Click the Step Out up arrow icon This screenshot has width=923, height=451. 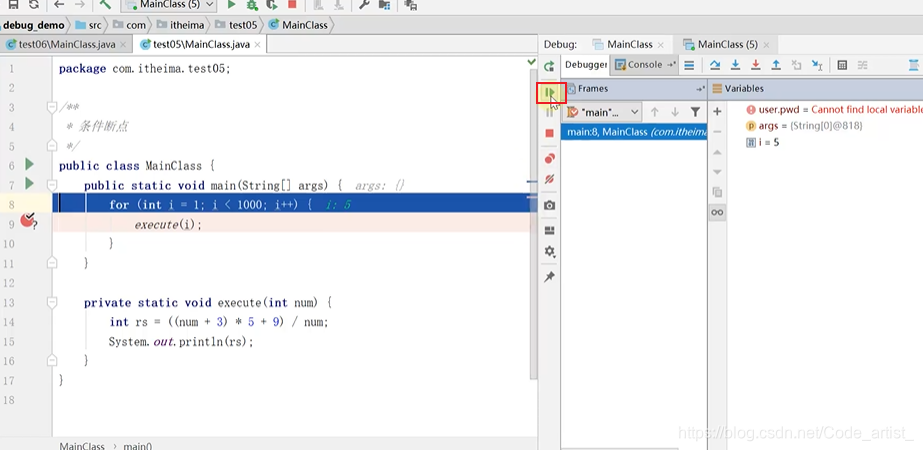(x=776, y=65)
